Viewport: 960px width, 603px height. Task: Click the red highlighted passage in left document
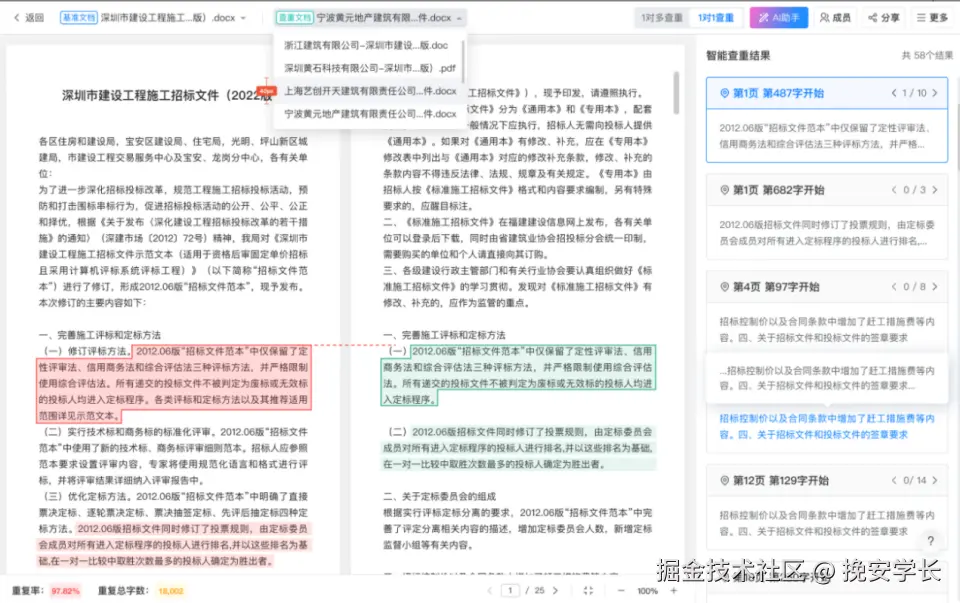[x=174, y=383]
